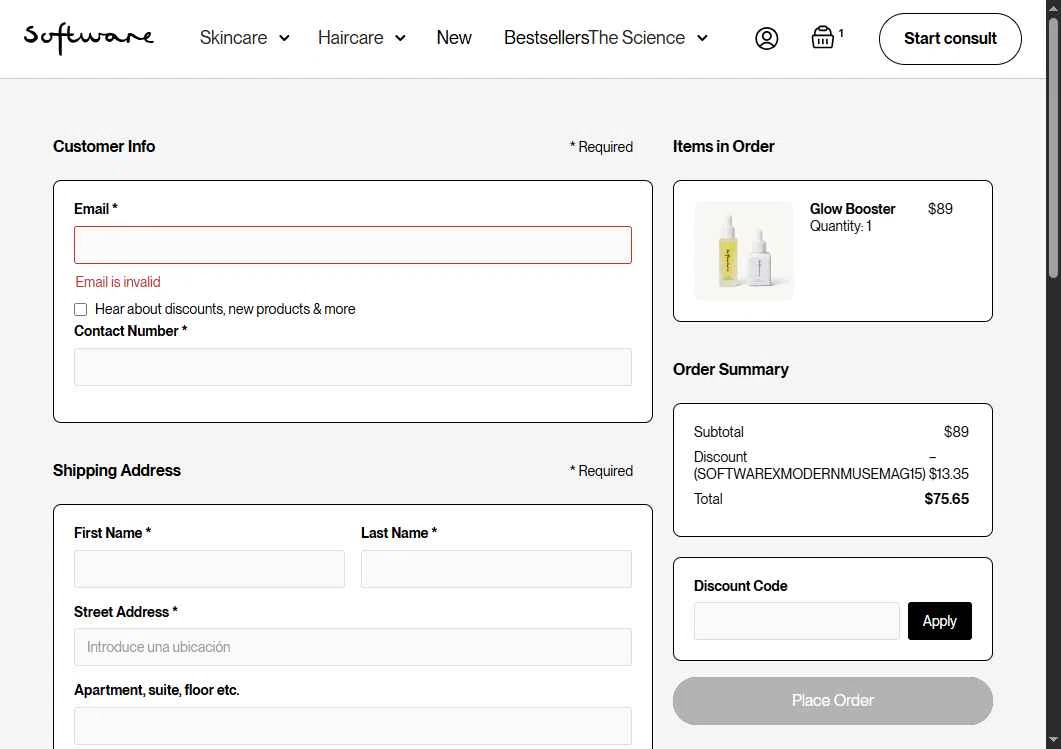The width and height of the screenshot is (1061, 749).
Task: Tick the discounts newsletter checkbox
Action: click(81, 309)
